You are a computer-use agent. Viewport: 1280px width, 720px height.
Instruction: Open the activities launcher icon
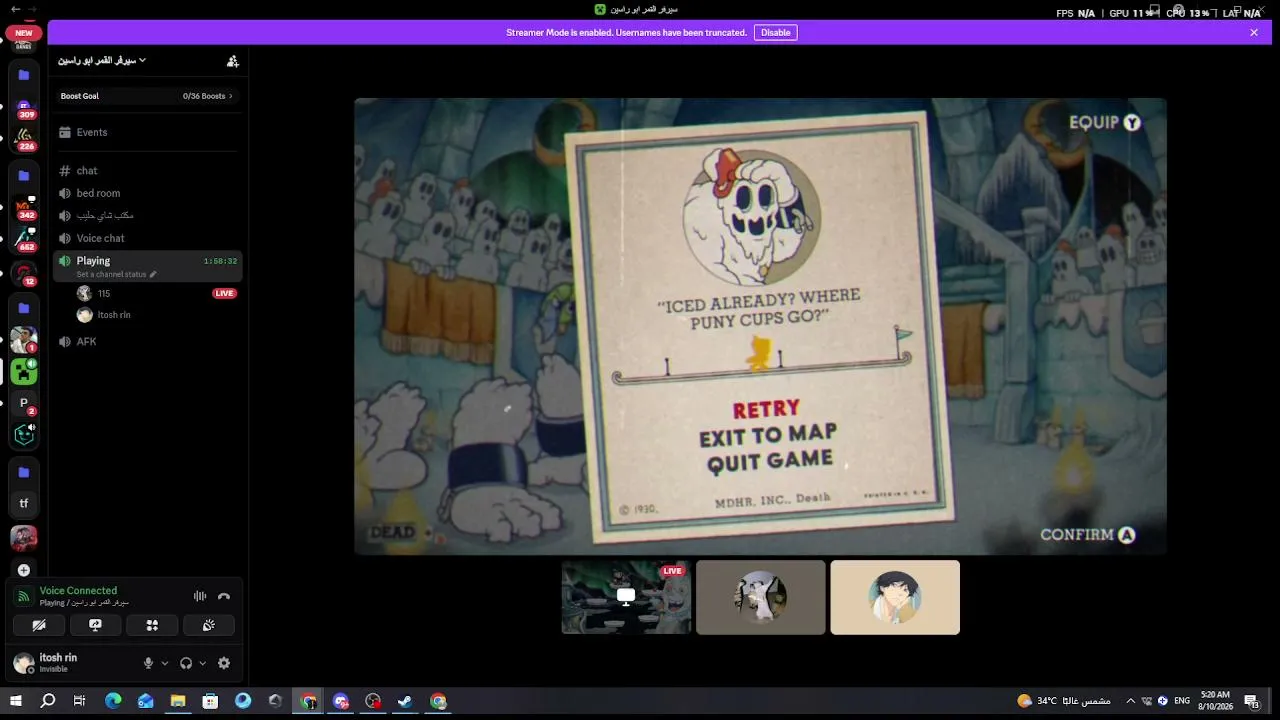point(152,625)
